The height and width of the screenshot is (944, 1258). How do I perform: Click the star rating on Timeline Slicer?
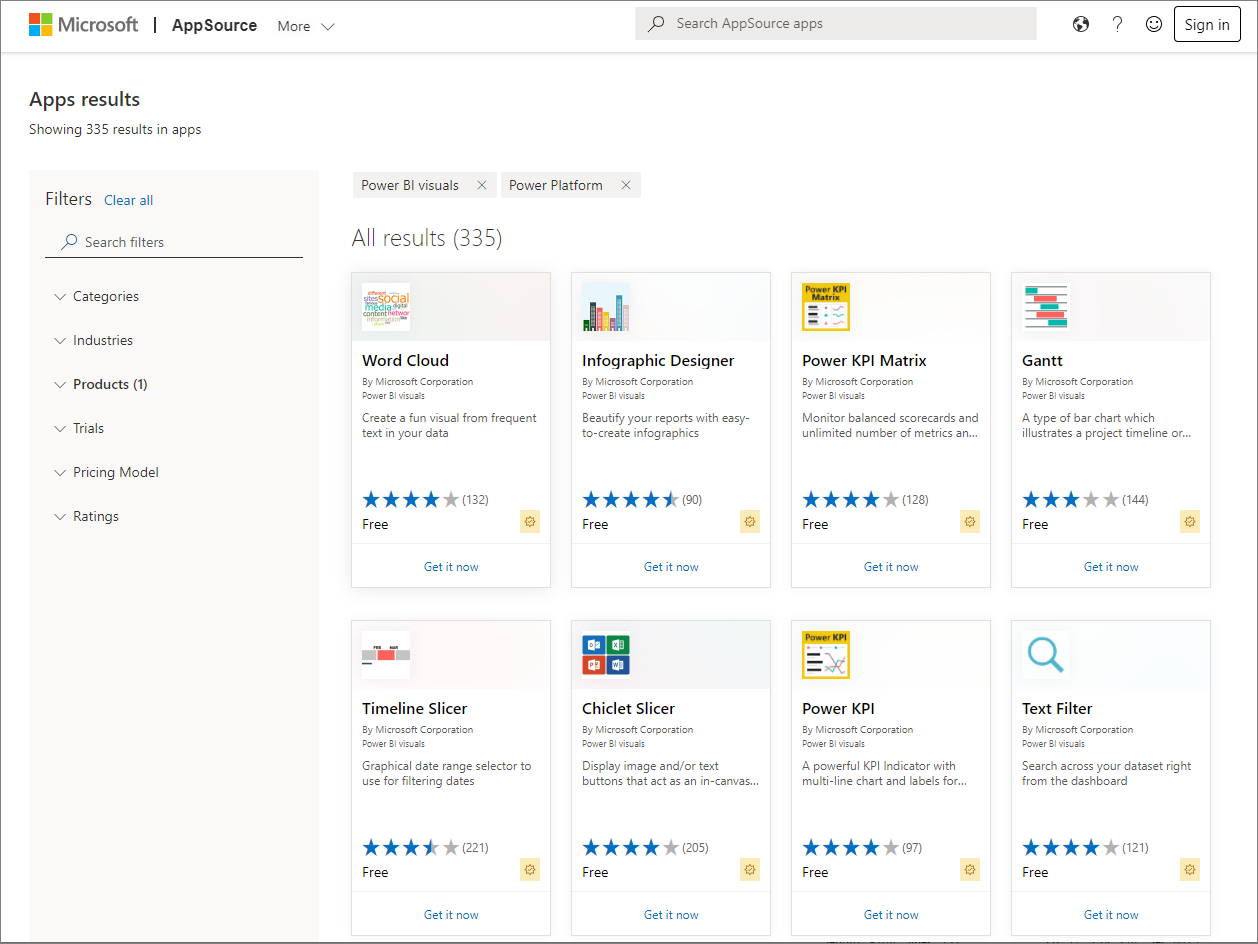click(411, 846)
